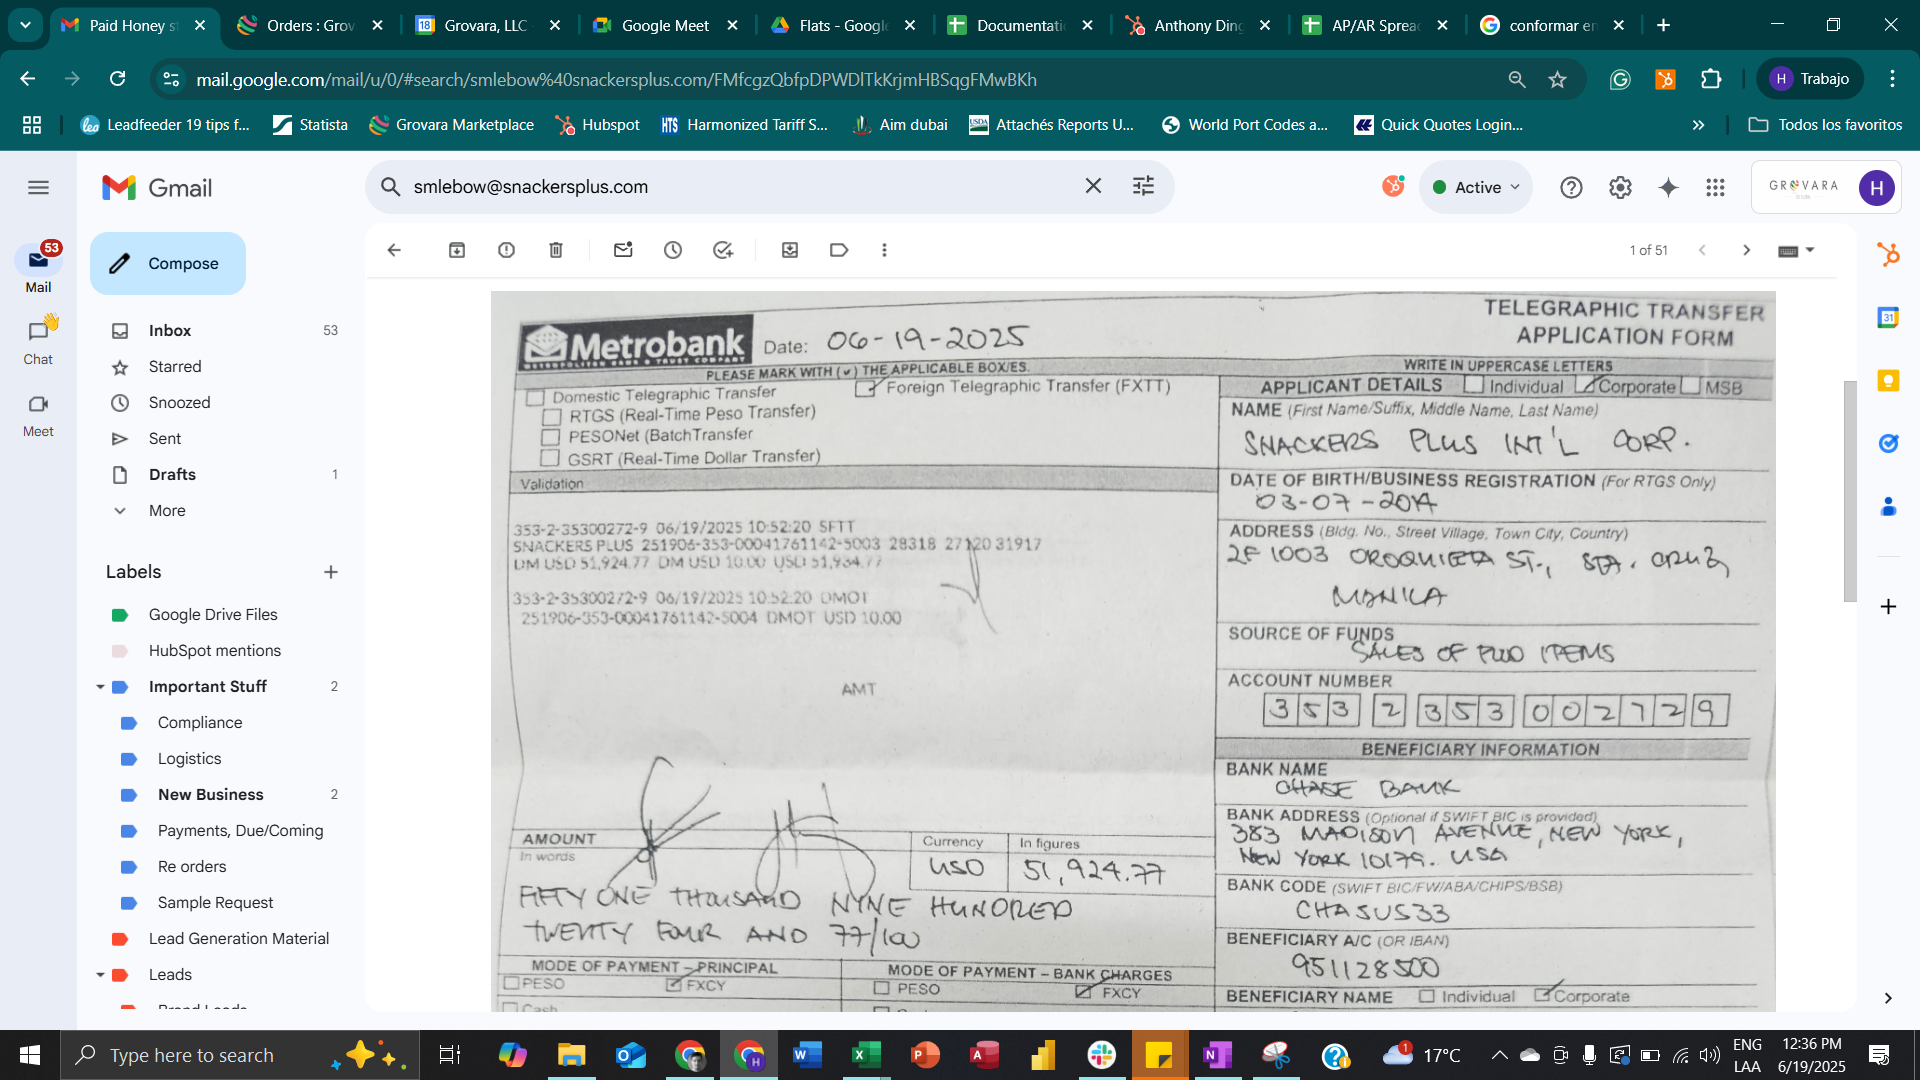1920x1080 pixels.
Task: Show all bookmarks overflow chevron
Action: point(1698,125)
